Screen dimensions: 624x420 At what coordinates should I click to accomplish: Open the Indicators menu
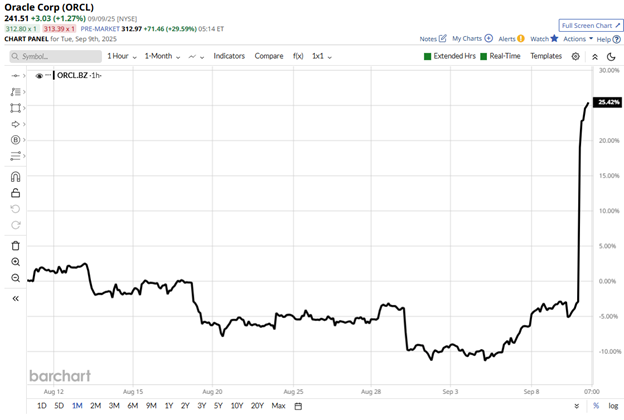pos(229,57)
